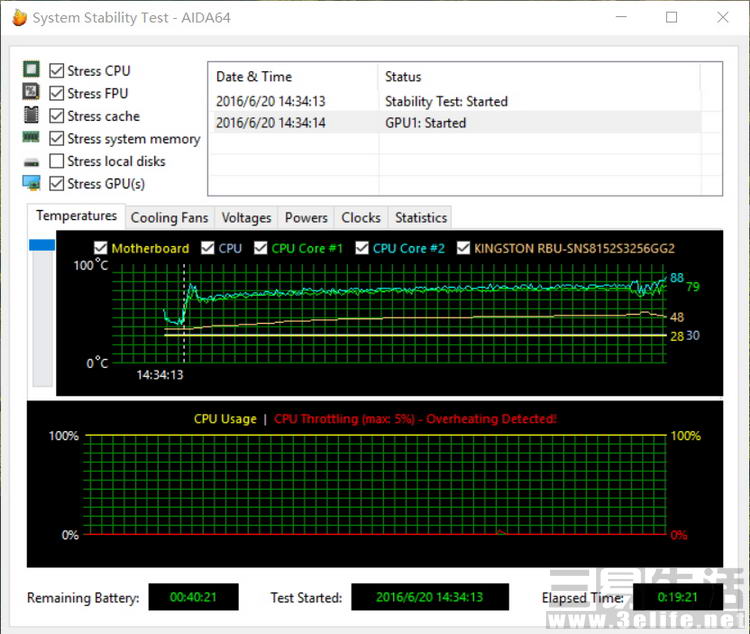Toggle the CPU Core #2 graph checkbox
Screen dimensions: 750x634
click(x=362, y=248)
